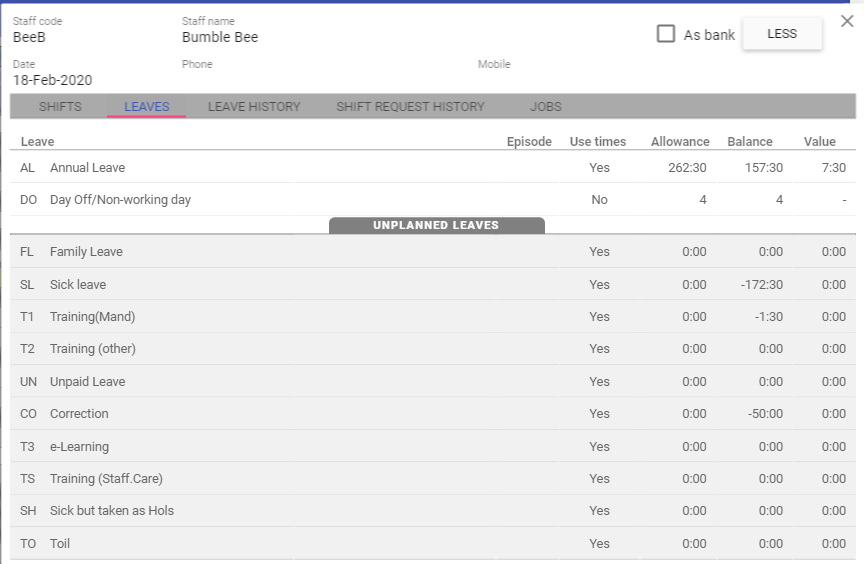
Task: Click the Unpaid Leave row
Action: [x=87, y=382]
